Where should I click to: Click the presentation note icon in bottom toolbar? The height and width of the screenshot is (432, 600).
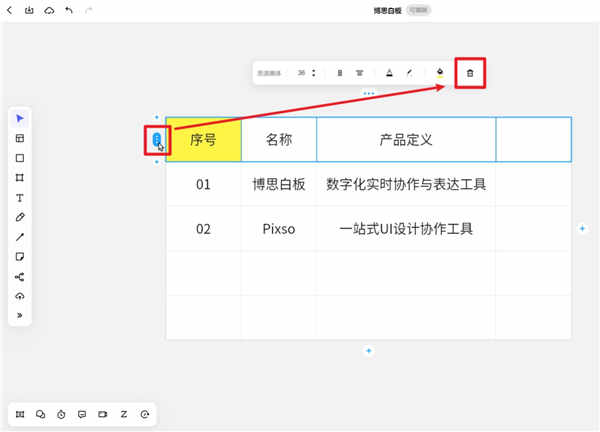point(82,414)
